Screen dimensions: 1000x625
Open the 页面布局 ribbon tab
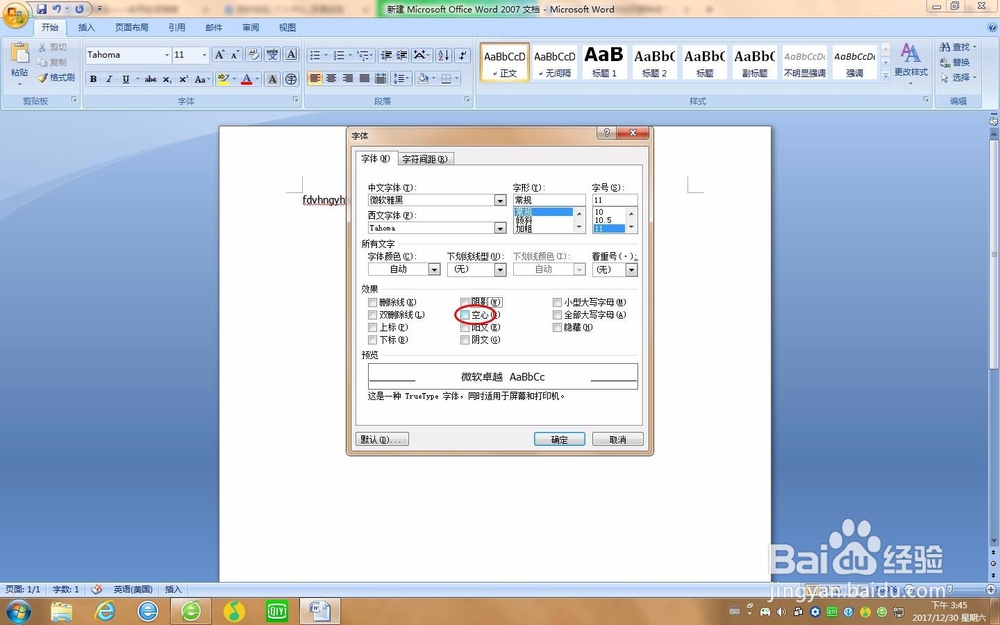131,27
